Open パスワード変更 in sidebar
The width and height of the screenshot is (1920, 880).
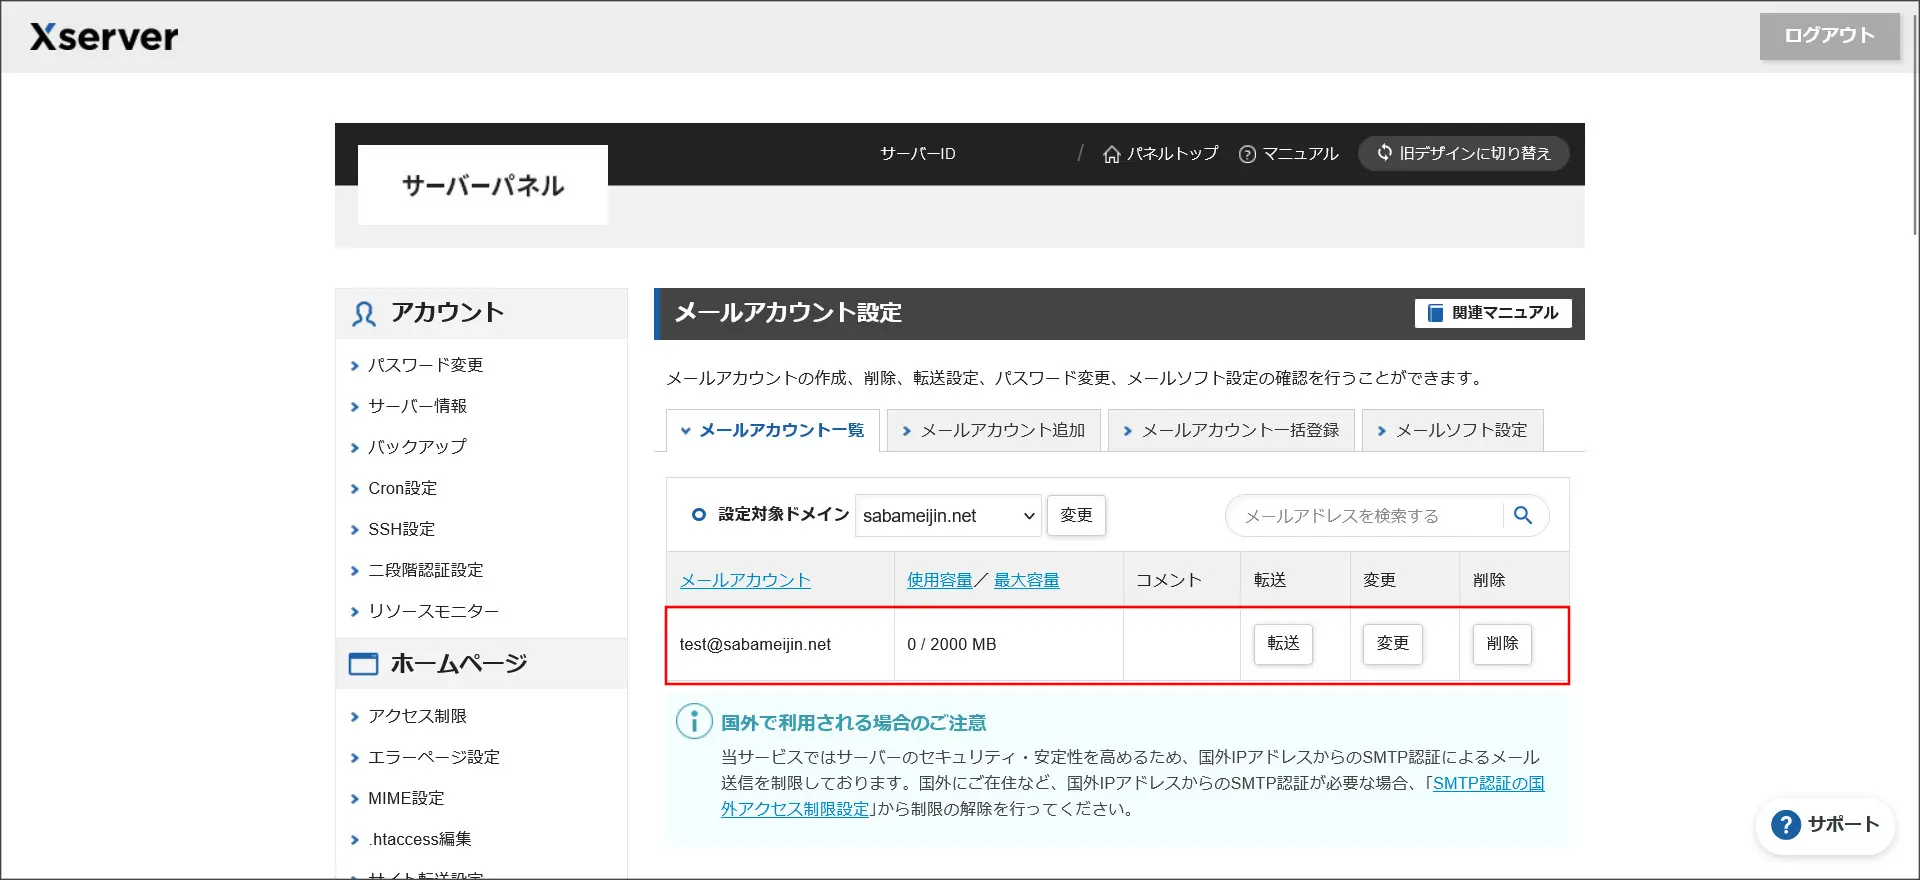425,365
